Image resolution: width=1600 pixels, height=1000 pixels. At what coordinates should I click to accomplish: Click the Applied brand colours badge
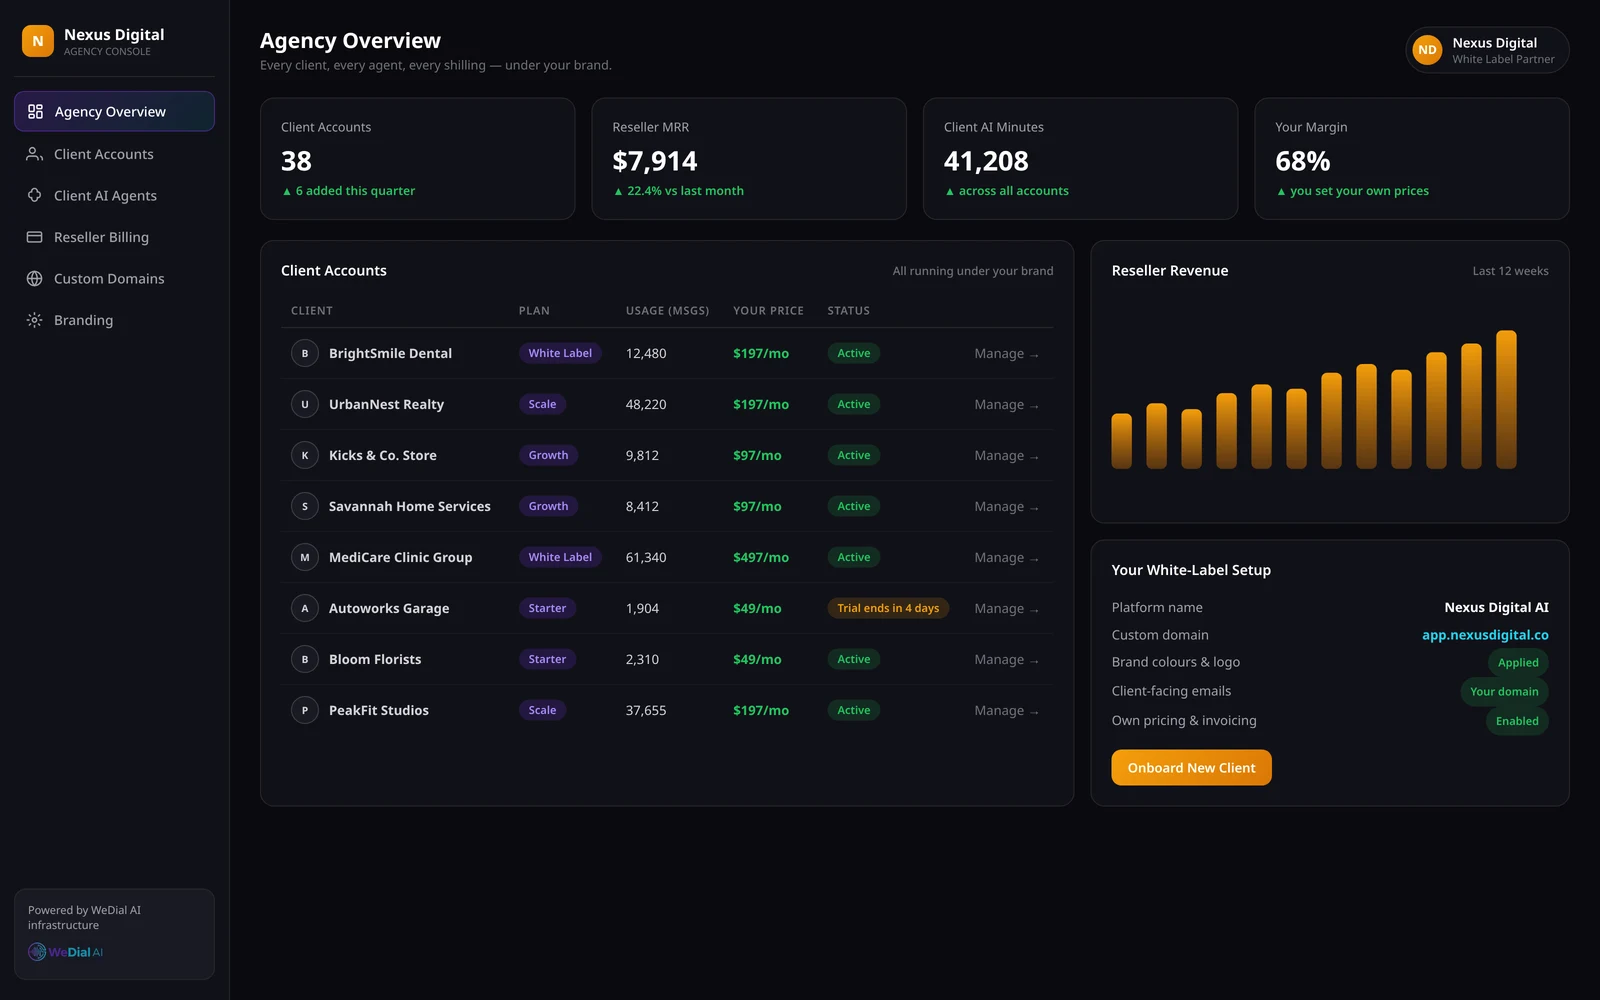pos(1518,663)
